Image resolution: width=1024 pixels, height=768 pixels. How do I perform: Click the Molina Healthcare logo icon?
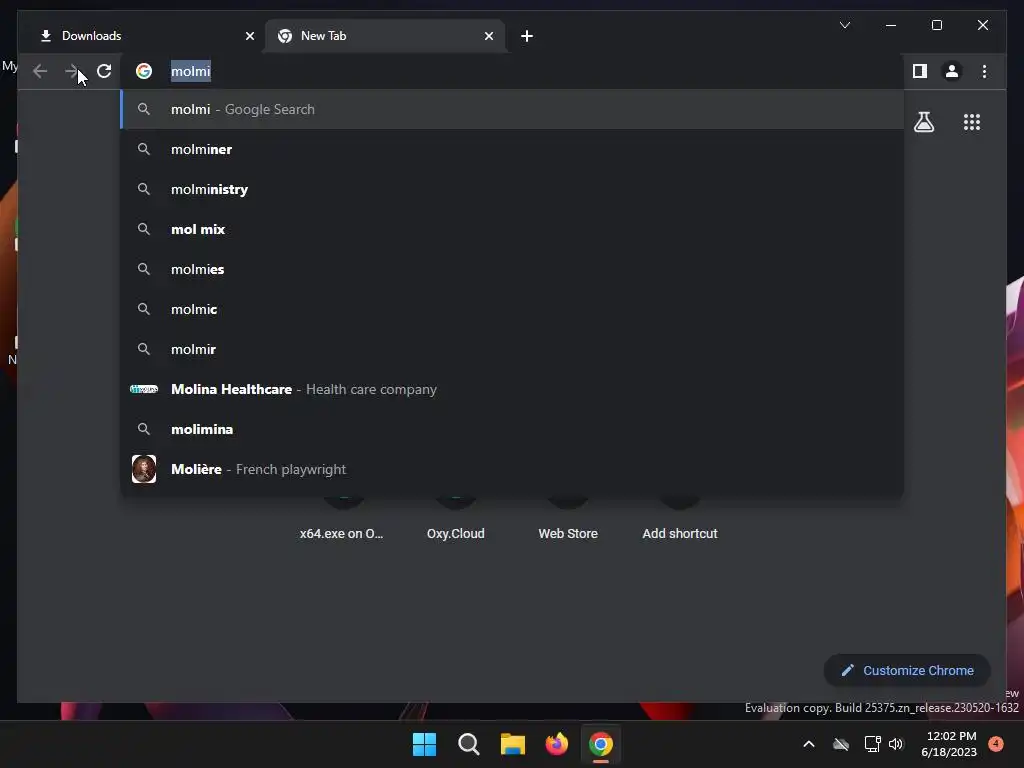[x=144, y=389]
